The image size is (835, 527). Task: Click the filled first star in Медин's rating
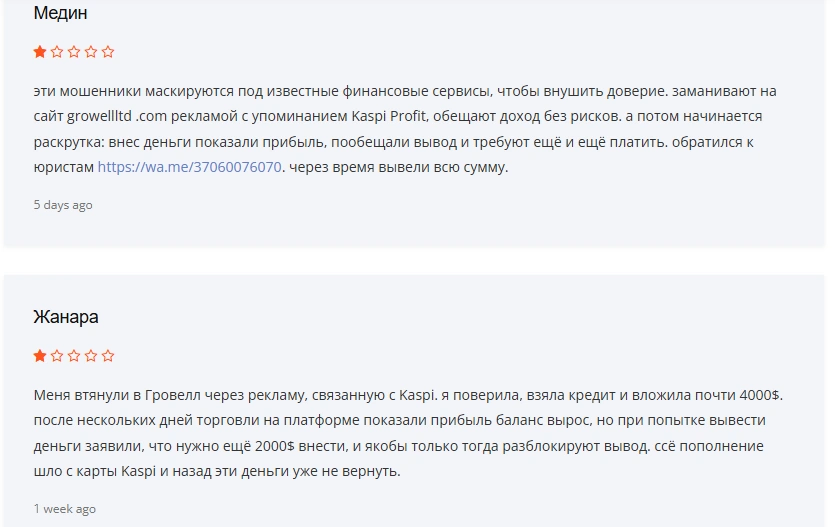(x=40, y=52)
